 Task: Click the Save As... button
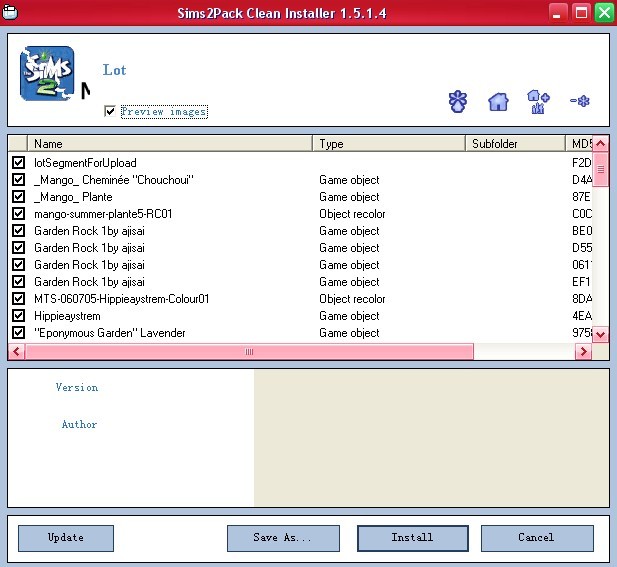point(283,538)
